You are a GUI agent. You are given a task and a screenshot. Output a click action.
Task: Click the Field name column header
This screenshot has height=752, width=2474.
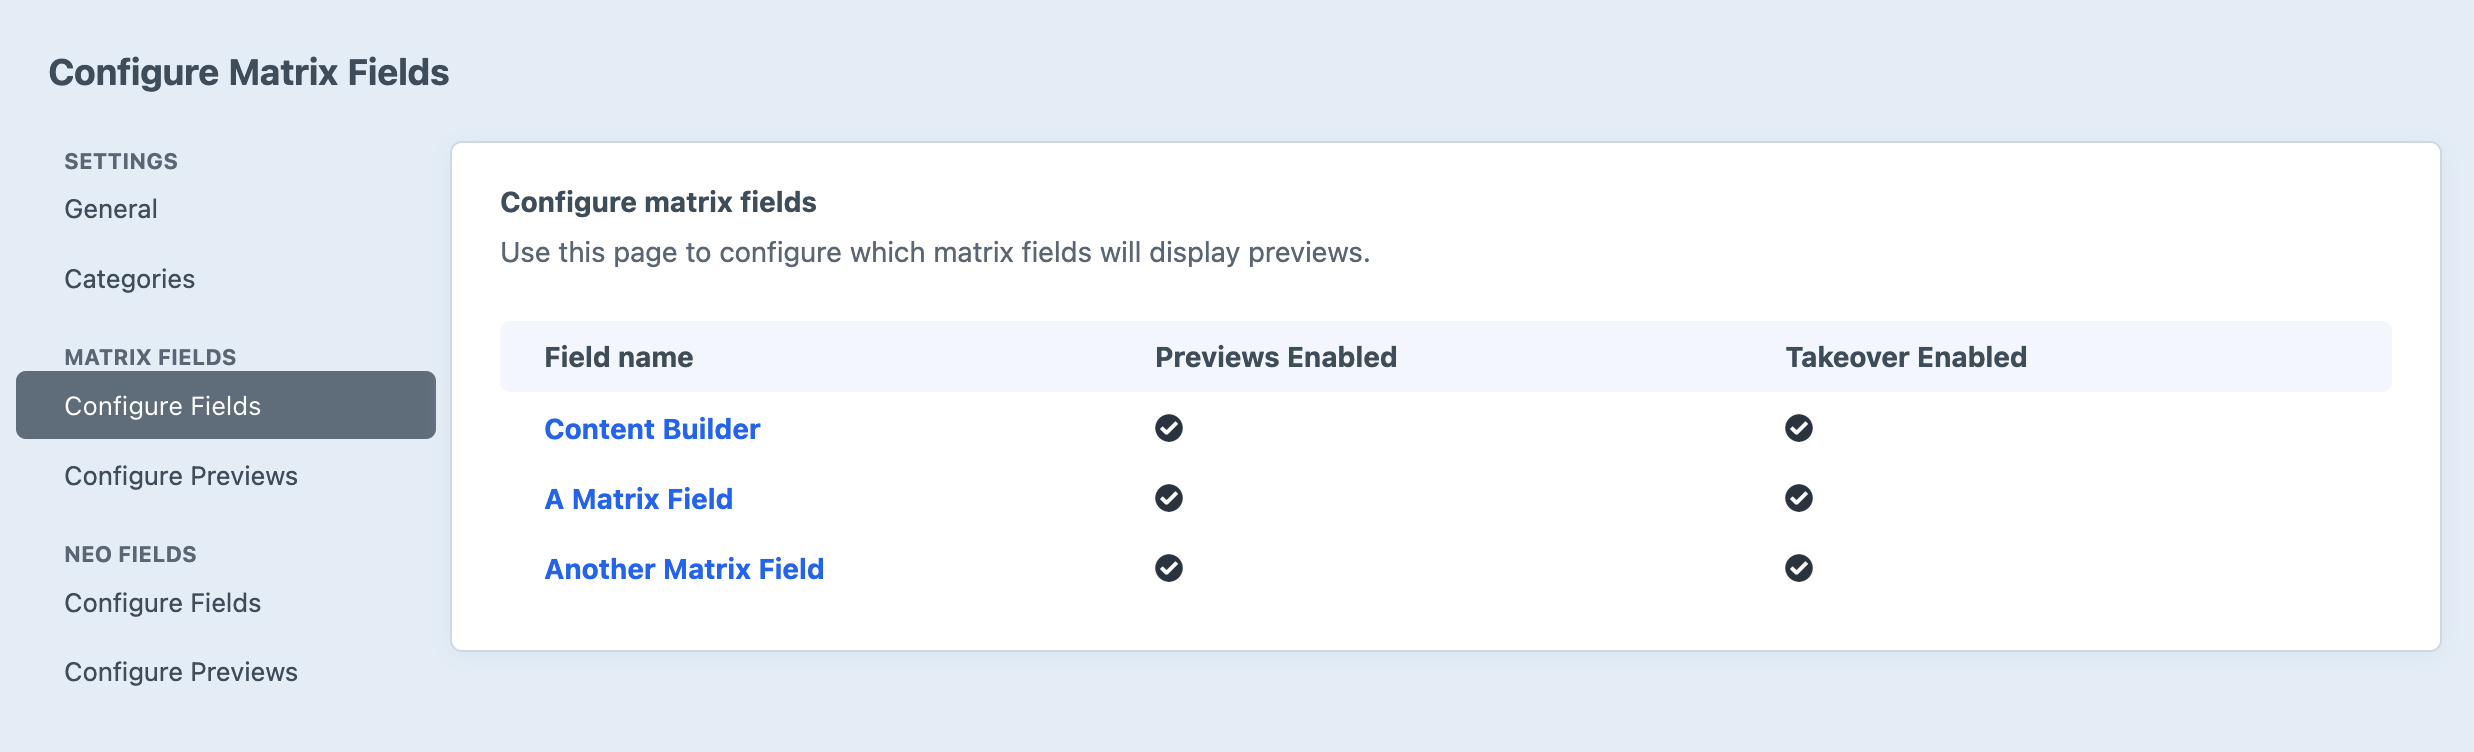click(618, 357)
